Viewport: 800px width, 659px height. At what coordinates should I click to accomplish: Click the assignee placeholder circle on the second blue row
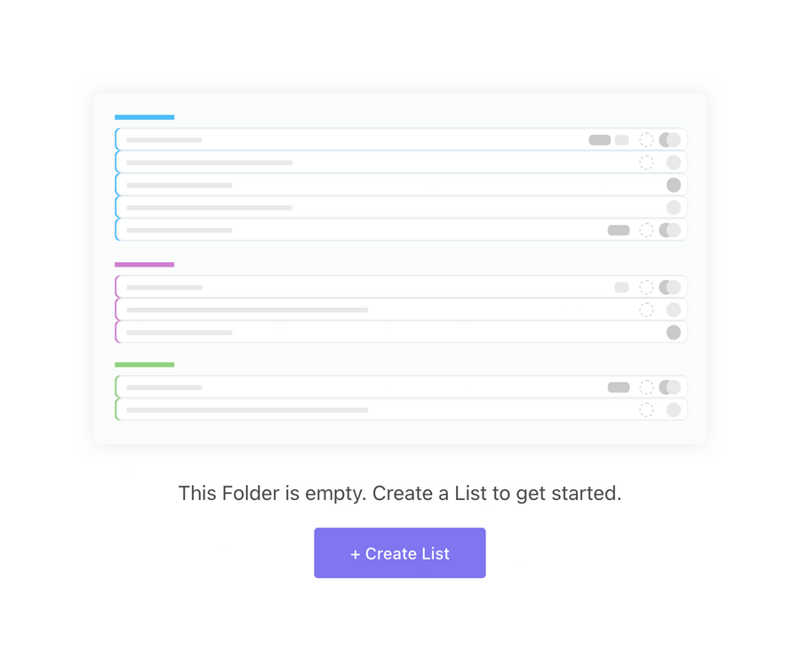coord(646,162)
